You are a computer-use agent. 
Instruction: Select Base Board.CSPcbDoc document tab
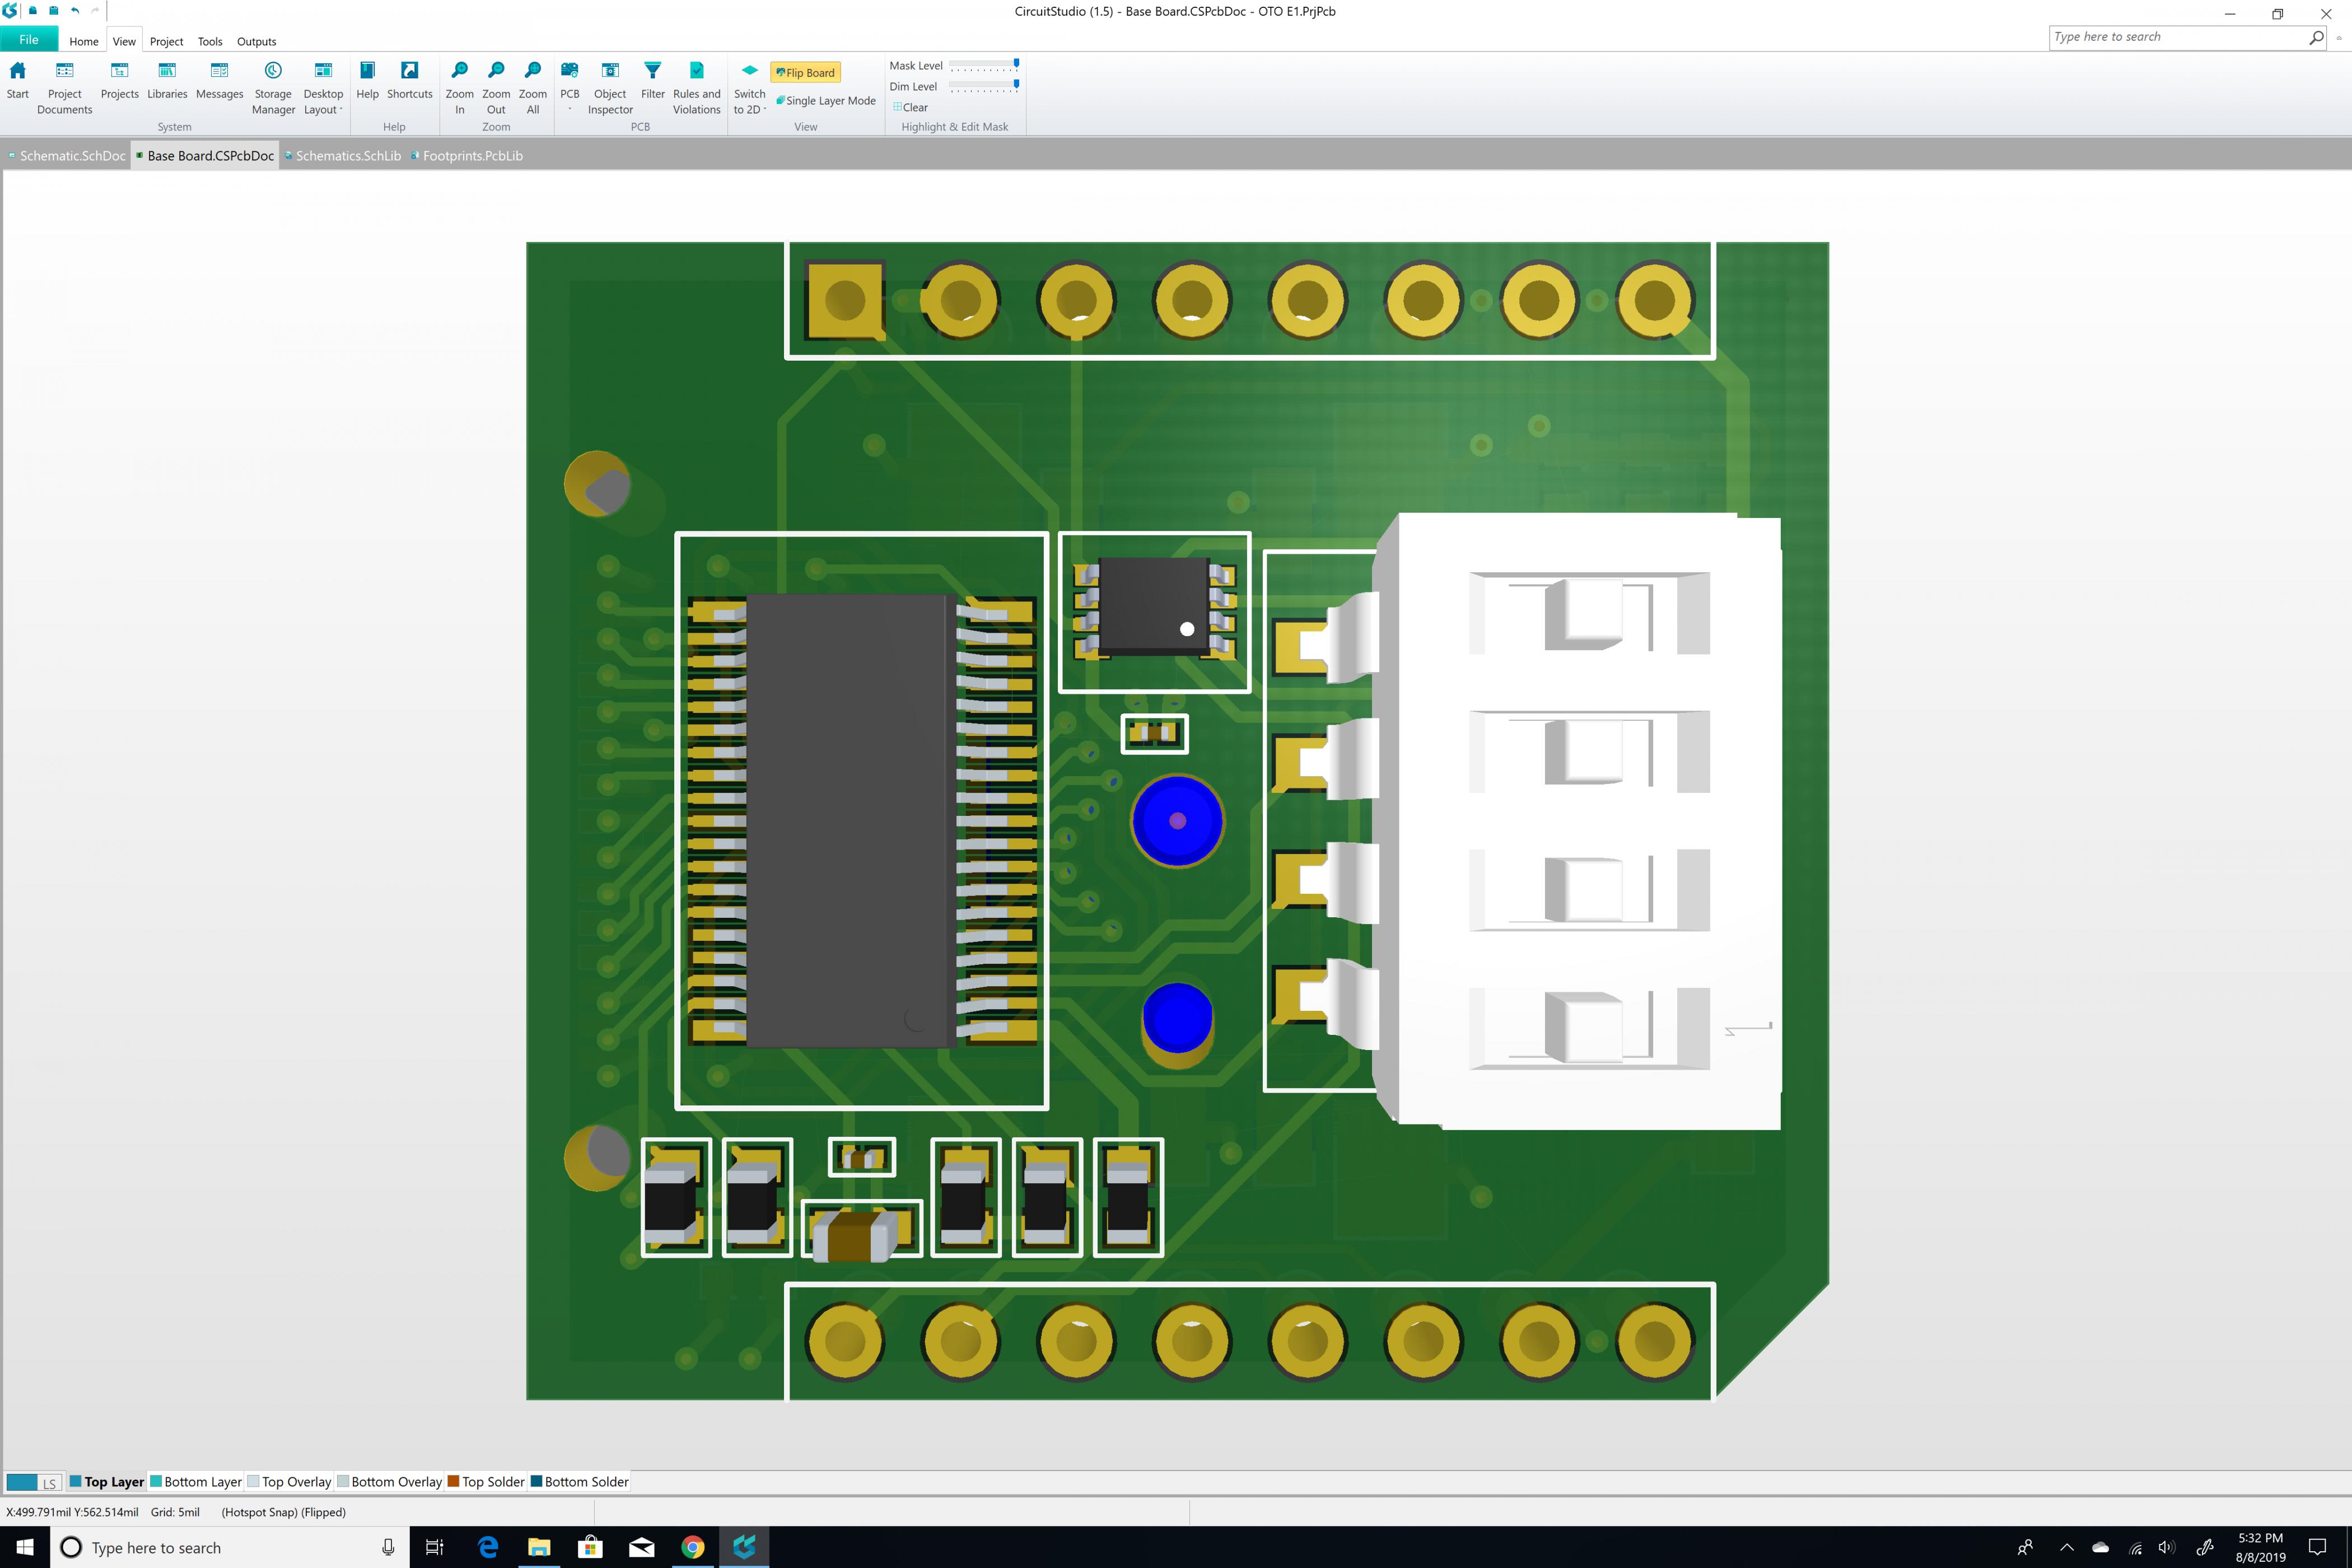coord(205,156)
